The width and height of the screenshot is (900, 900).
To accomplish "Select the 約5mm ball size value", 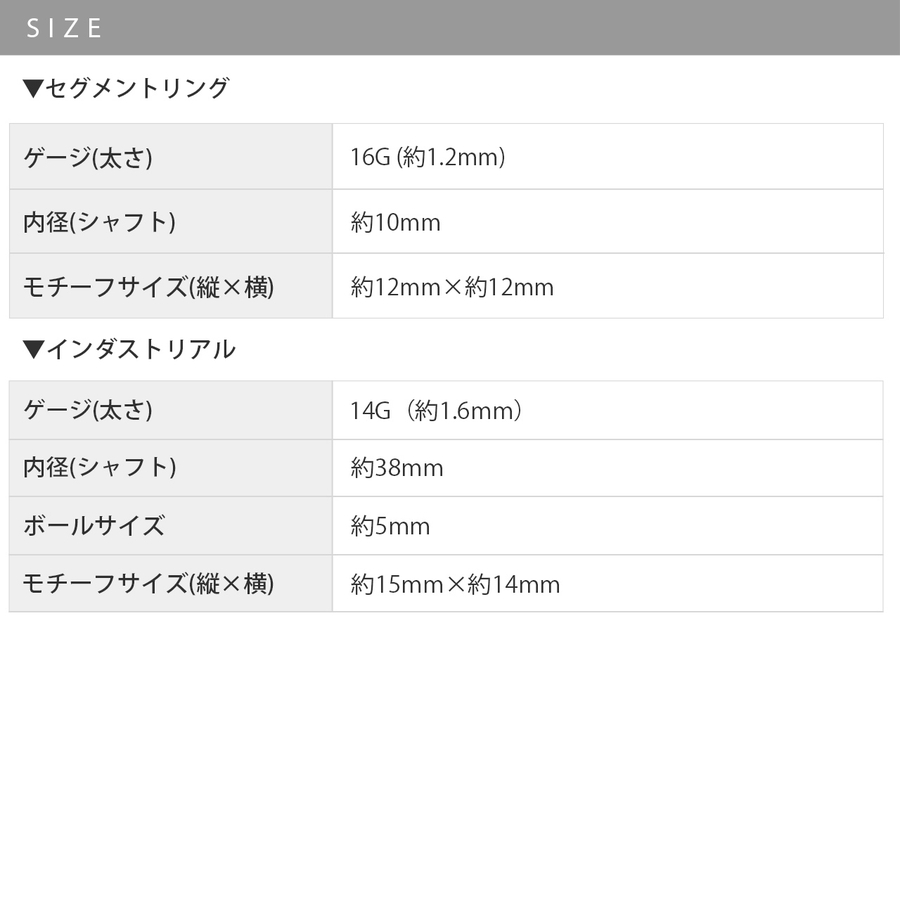I will [390, 526].
